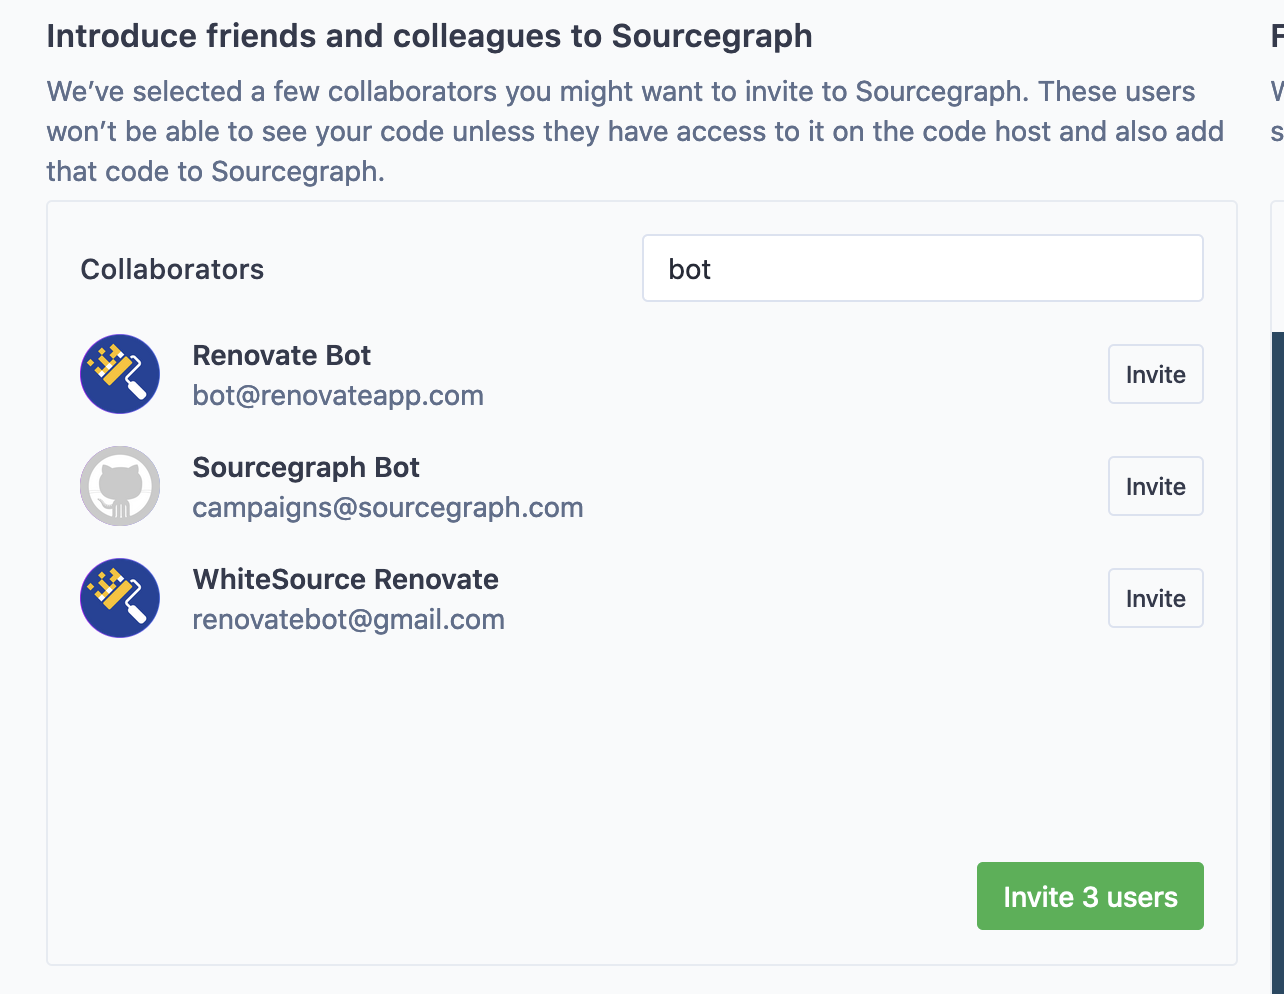Viewport: 1284px width, 994px height.
Task: Focus the collaborator search field containing "bot"
Action: [x=922, y=268]
